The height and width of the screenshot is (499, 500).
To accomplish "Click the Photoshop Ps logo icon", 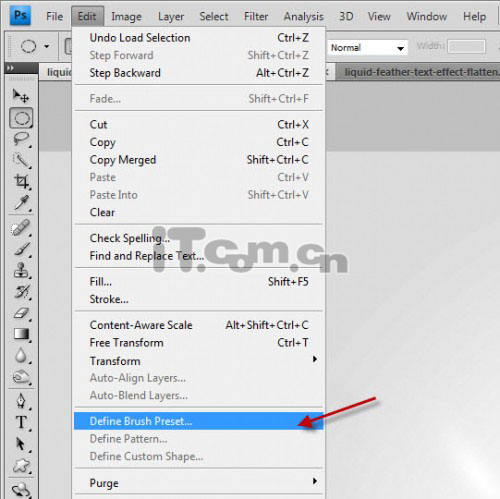I will pos(20,16).
